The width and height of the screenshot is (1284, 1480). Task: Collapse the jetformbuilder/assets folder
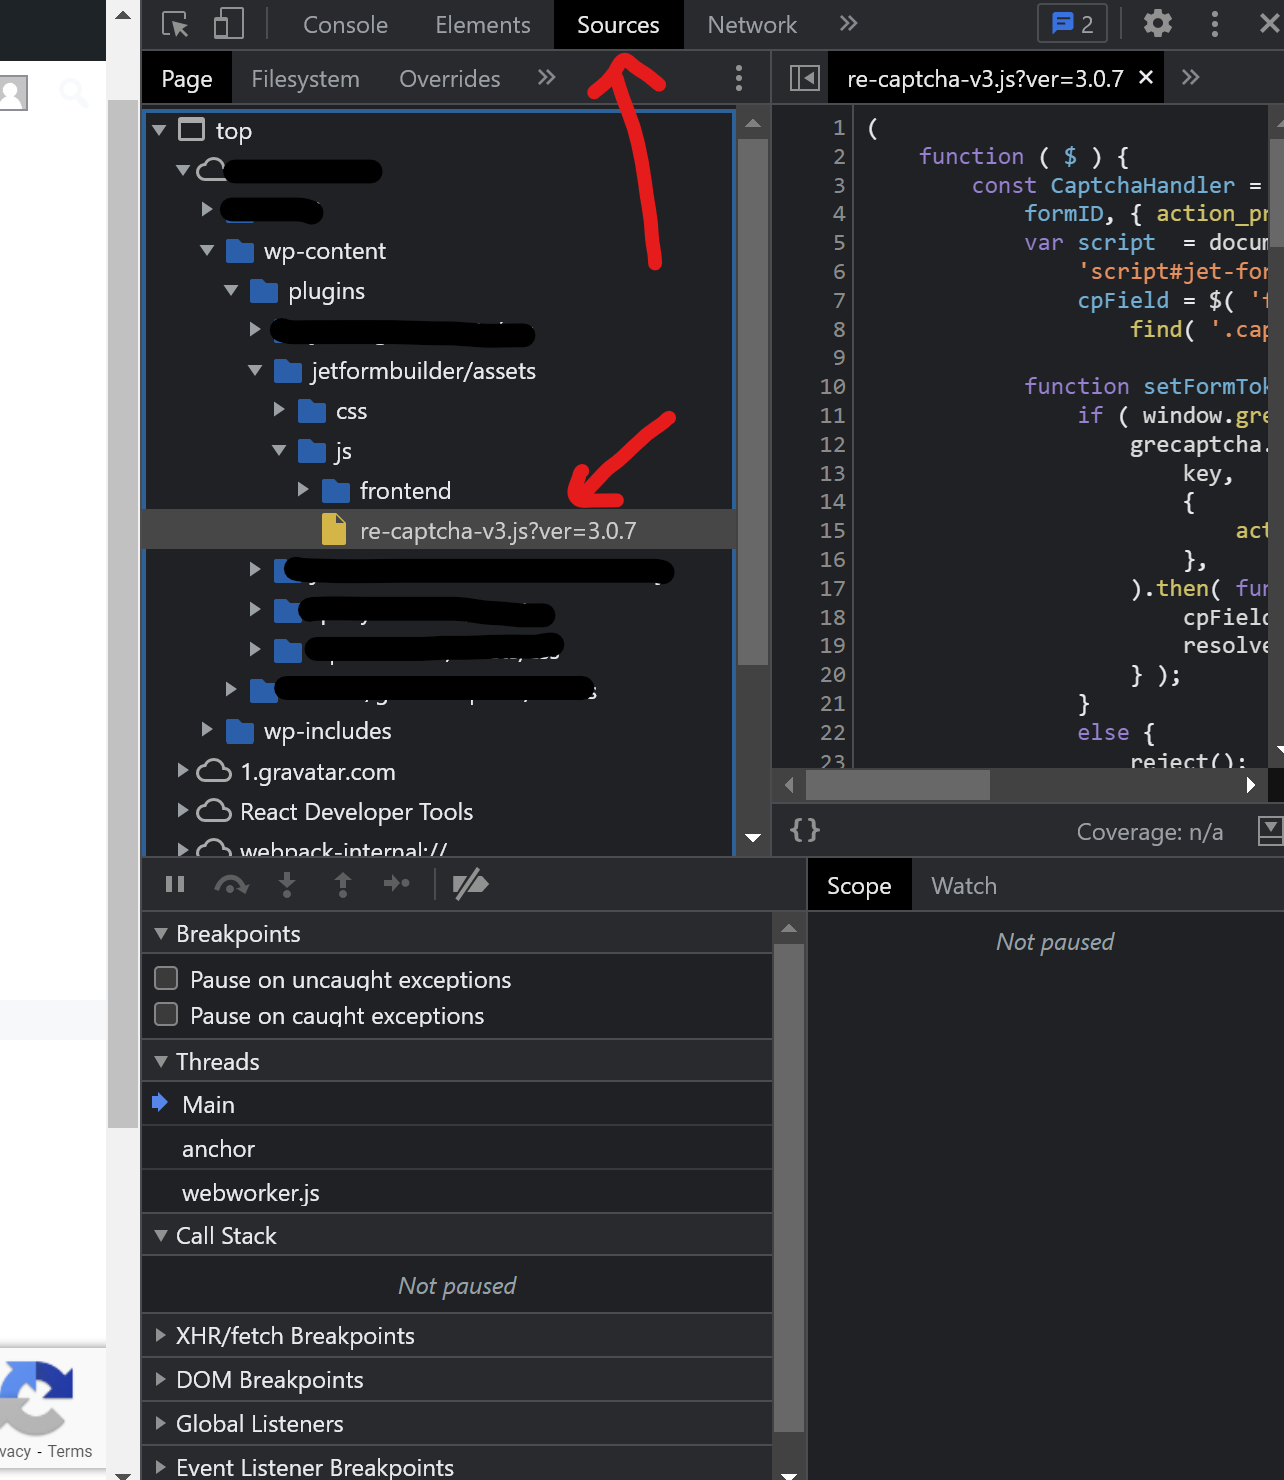[x=256, y=370]
